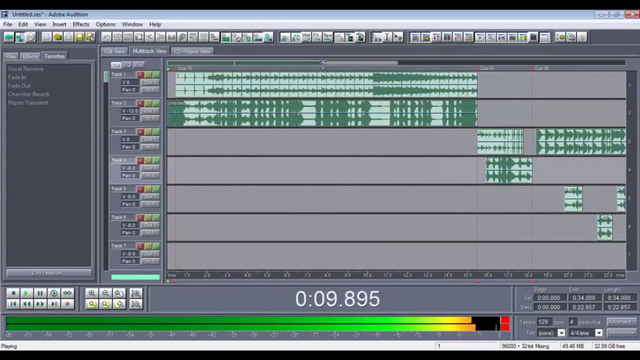Open the Effects menu

point(81,24)
